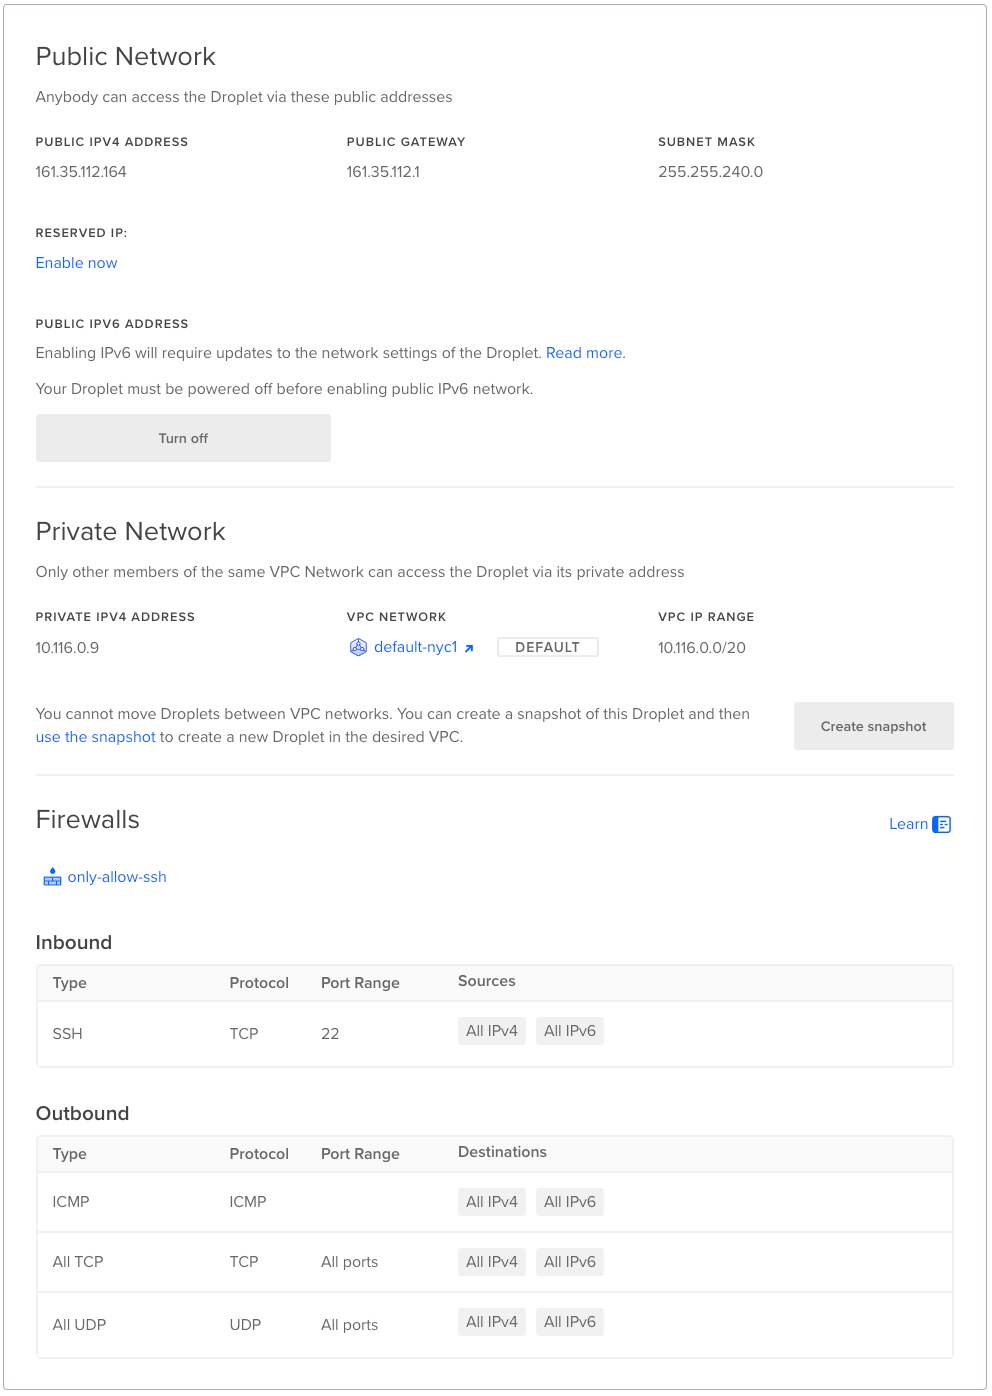The image size is (992, 1396).
Task: Open the Read more IPv6 link
Action: (x=585, y=353)
